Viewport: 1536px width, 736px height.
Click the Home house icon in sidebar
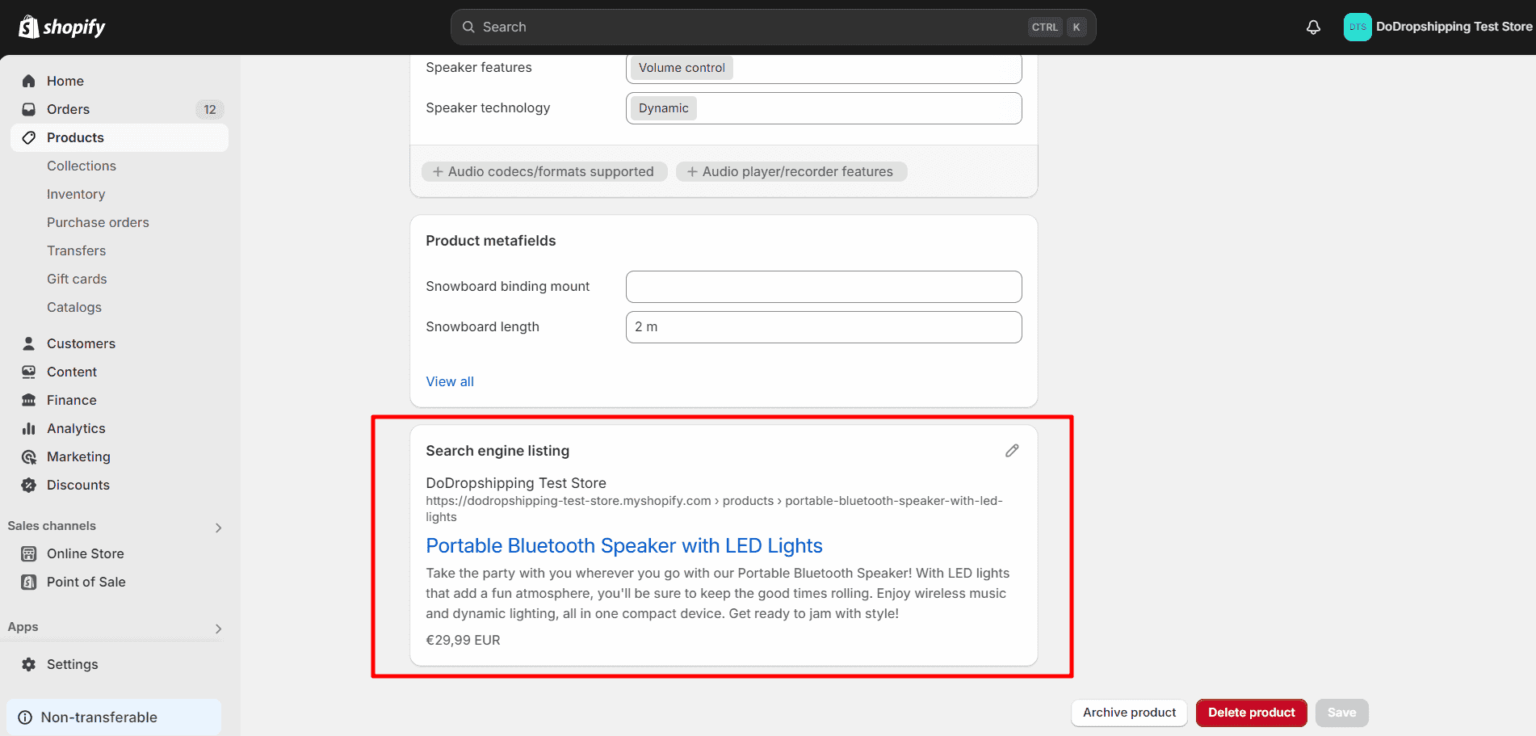(x=29, y=81)
